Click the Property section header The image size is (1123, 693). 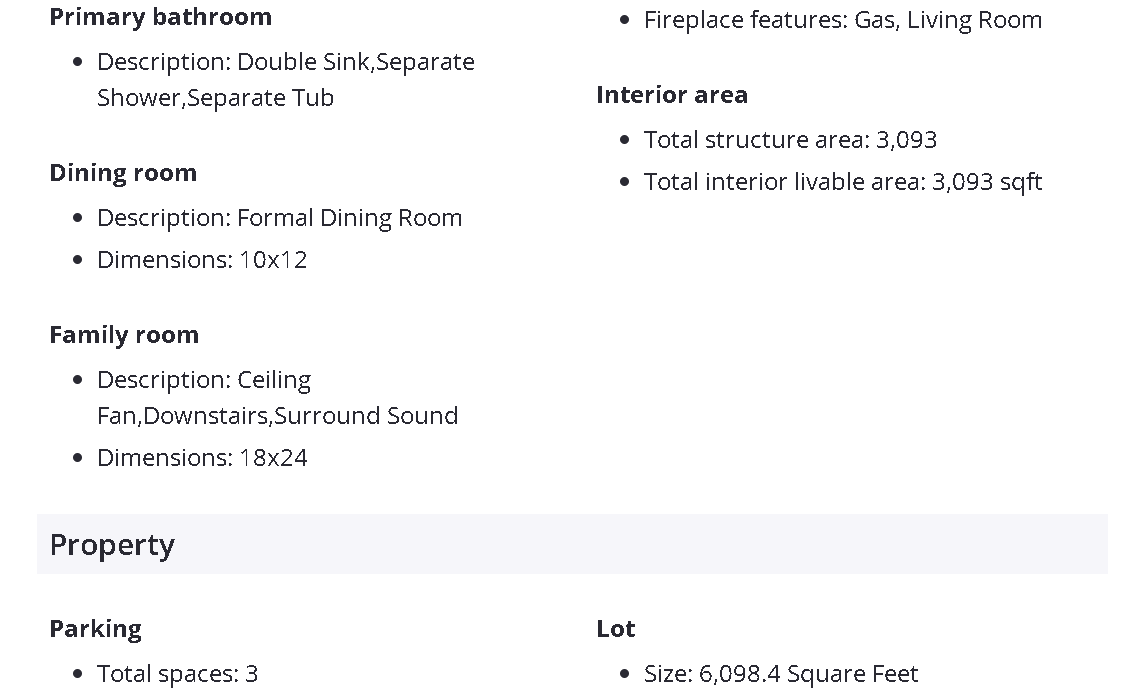(x=112, y=545)
